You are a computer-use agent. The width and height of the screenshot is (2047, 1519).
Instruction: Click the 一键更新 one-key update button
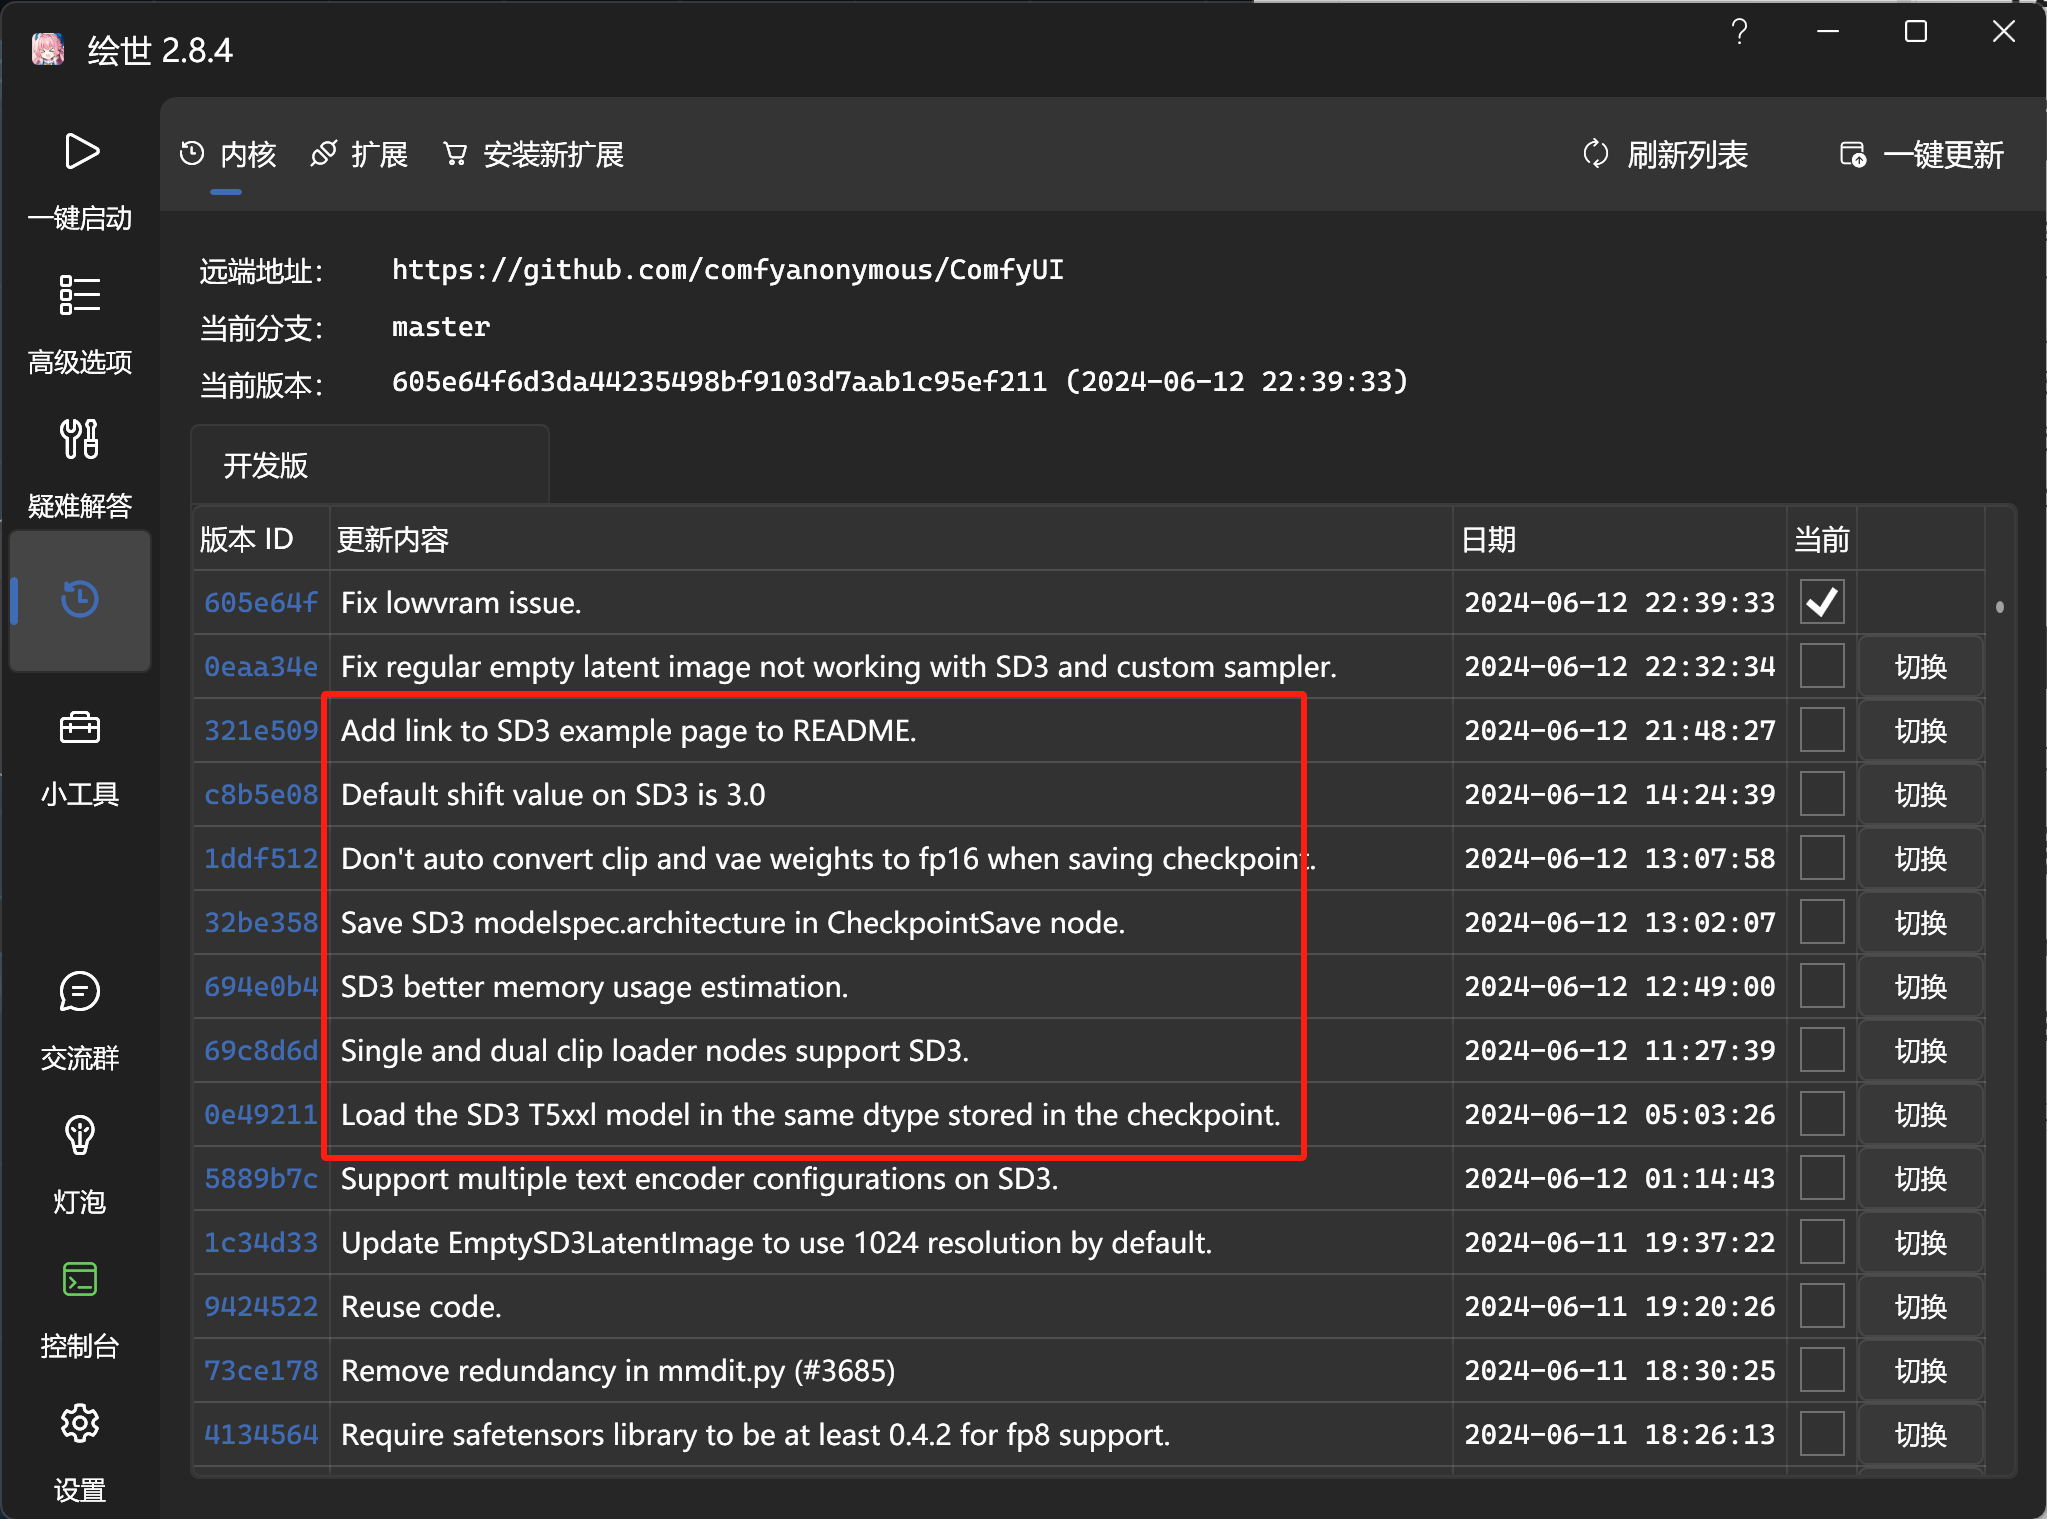(x=1921, y=155)
